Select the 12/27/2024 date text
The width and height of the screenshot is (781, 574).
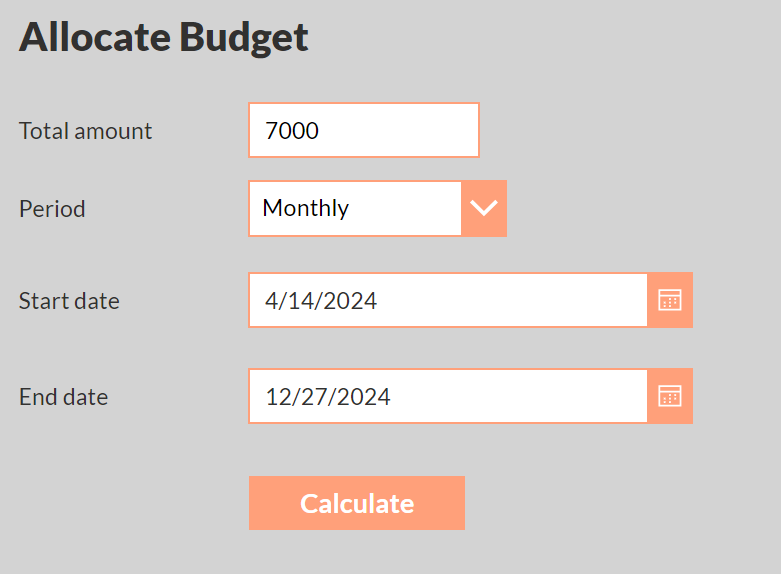pos(328,397)
